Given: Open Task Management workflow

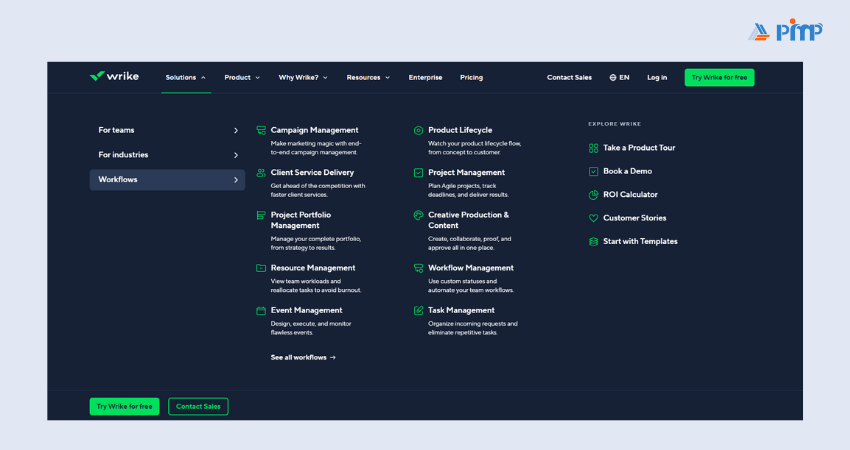Looking at the screenshot, I should pos(461,310).
